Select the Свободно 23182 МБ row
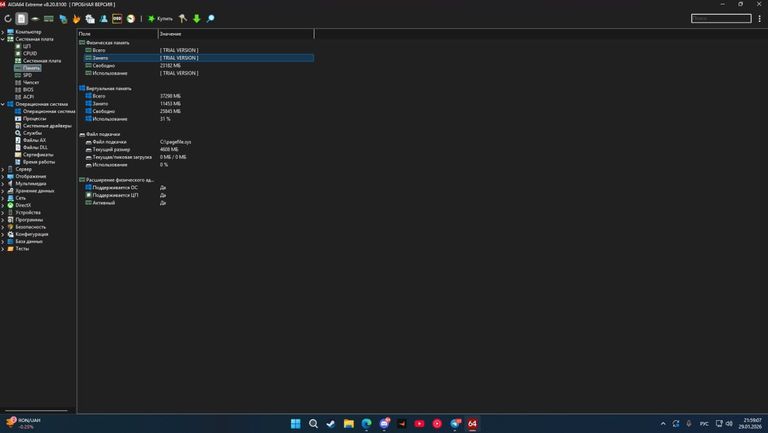This screenshot has height=433, width=768. [199, 66]
